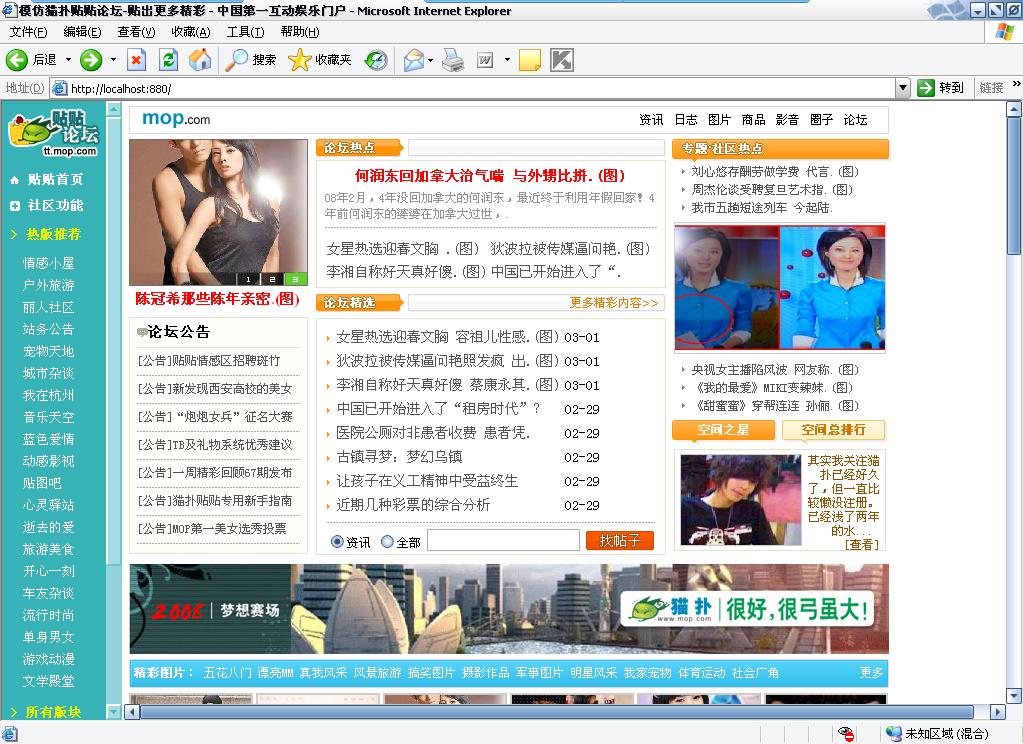The width and height of the screenshot is (1023, 744).
Task: Open the Search (搜索) toolbar button
Action: [x=251, y=60]
